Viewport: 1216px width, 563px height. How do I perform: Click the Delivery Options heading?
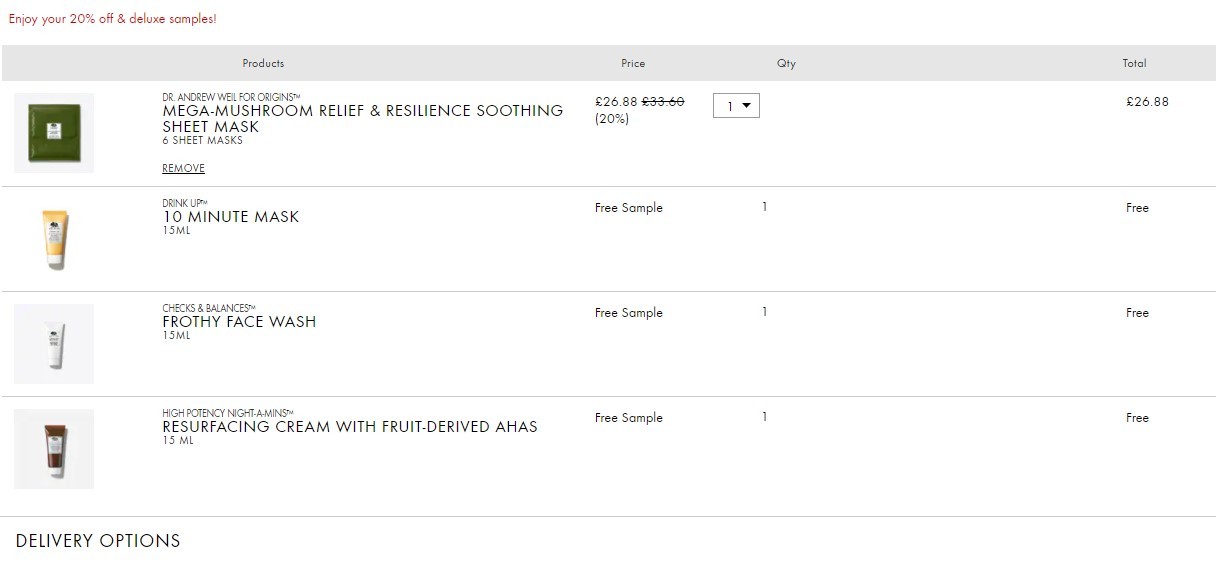98,541
